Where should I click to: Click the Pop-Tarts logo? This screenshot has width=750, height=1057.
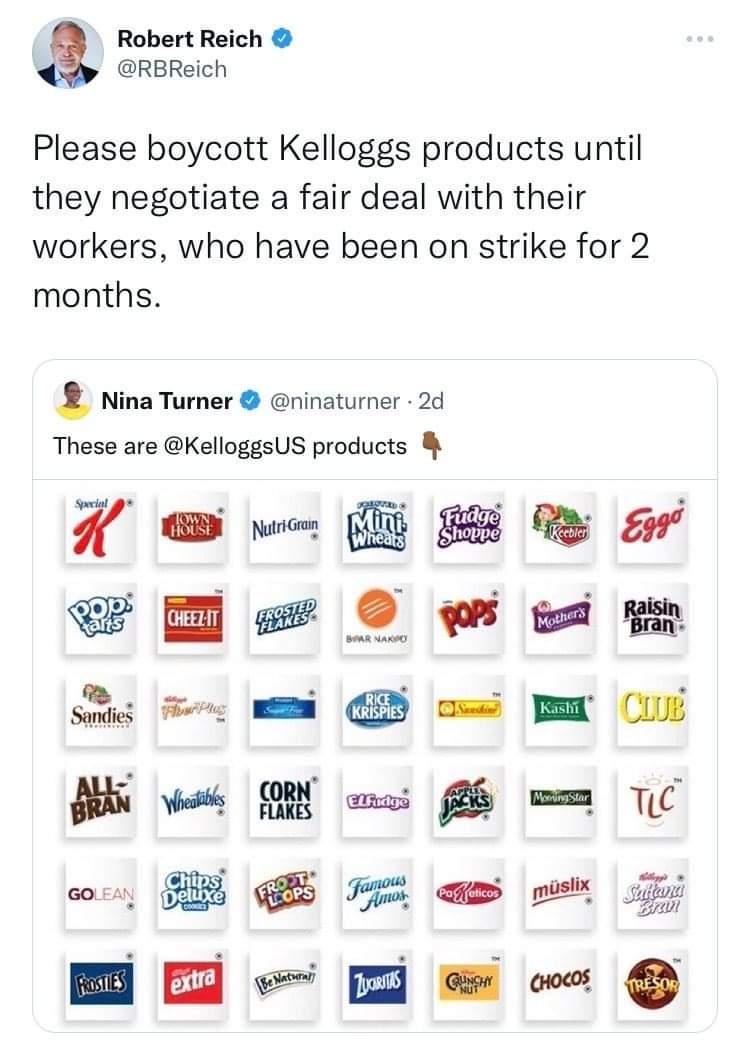tap(96, 613)
